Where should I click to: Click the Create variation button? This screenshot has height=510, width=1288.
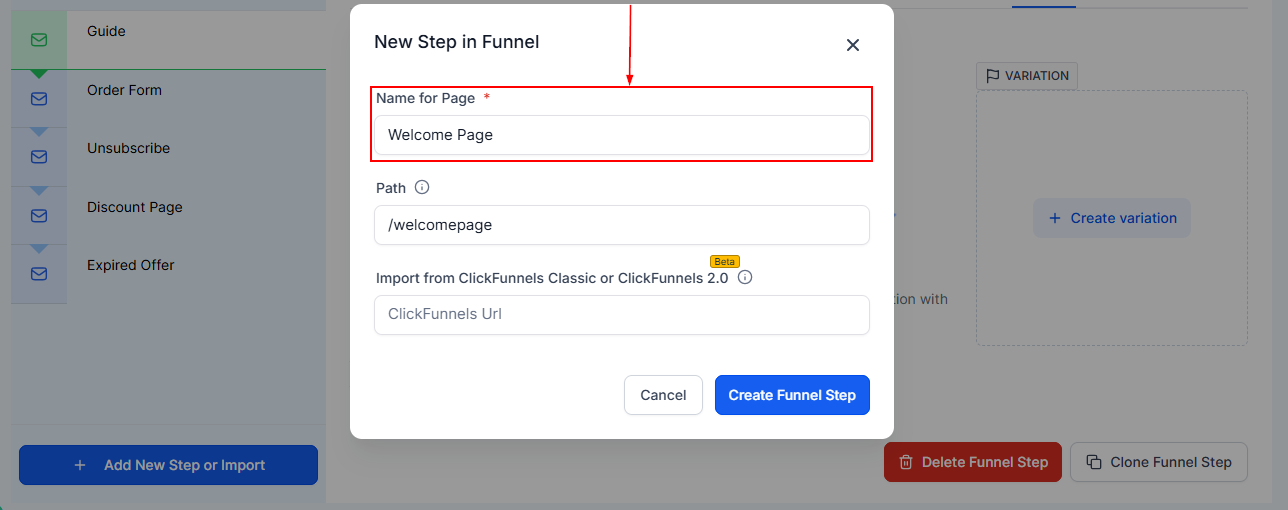point(1112,218)
